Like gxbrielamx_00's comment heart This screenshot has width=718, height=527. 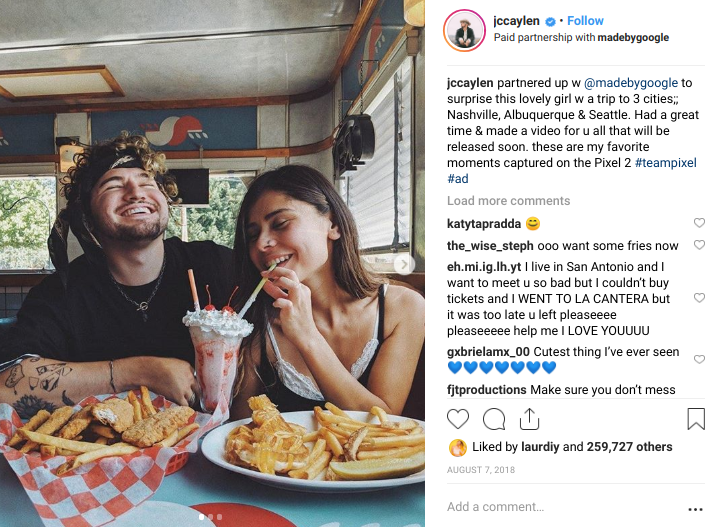[699, 359]
